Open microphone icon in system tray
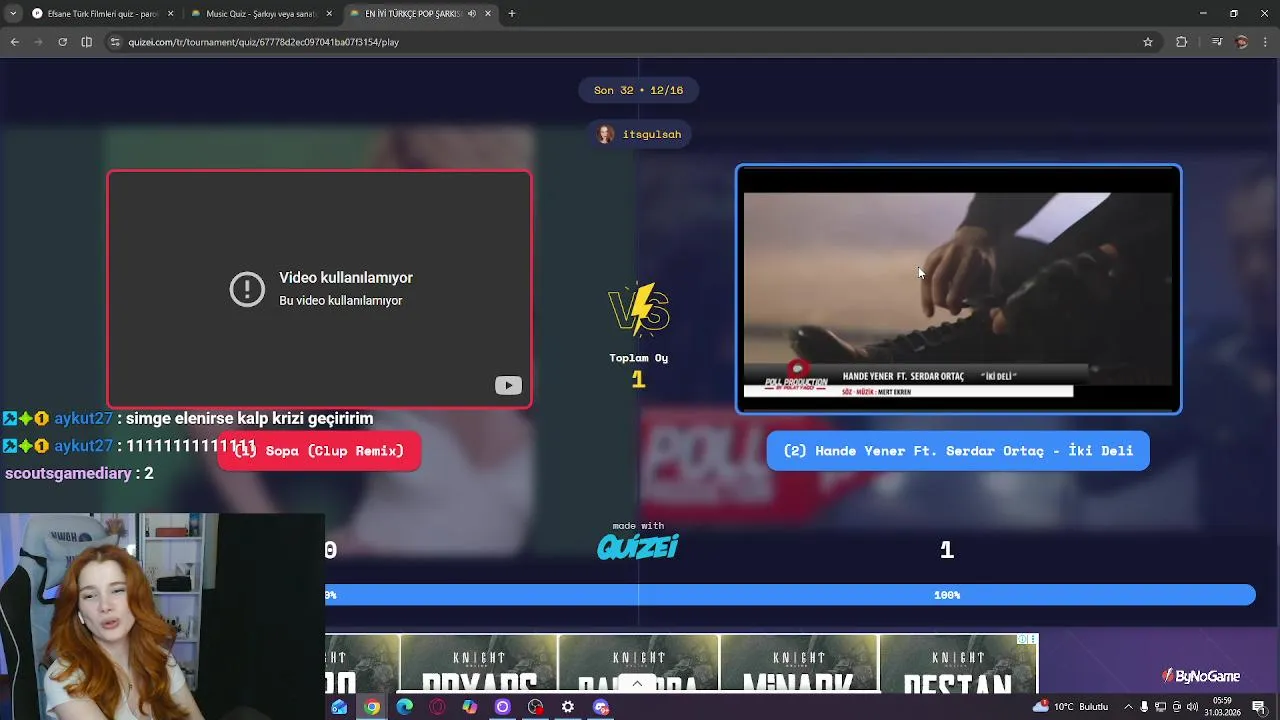Screen dimensions: 1280x720 1144,707
